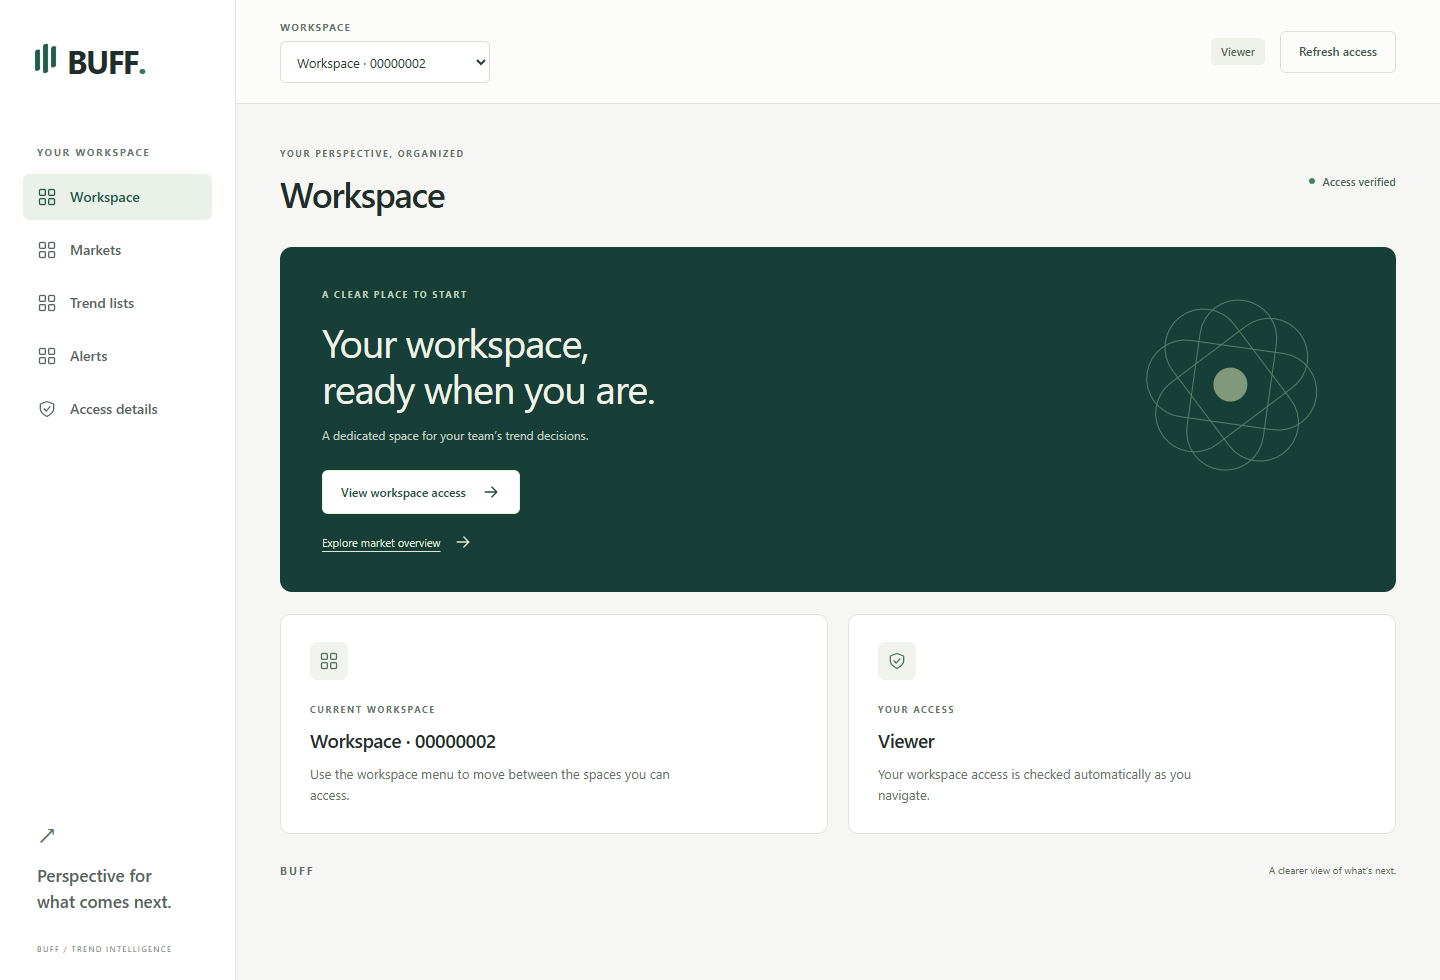Follow the Explore market overview link
Screen dimensions: 1440x980
pos(381,543)
